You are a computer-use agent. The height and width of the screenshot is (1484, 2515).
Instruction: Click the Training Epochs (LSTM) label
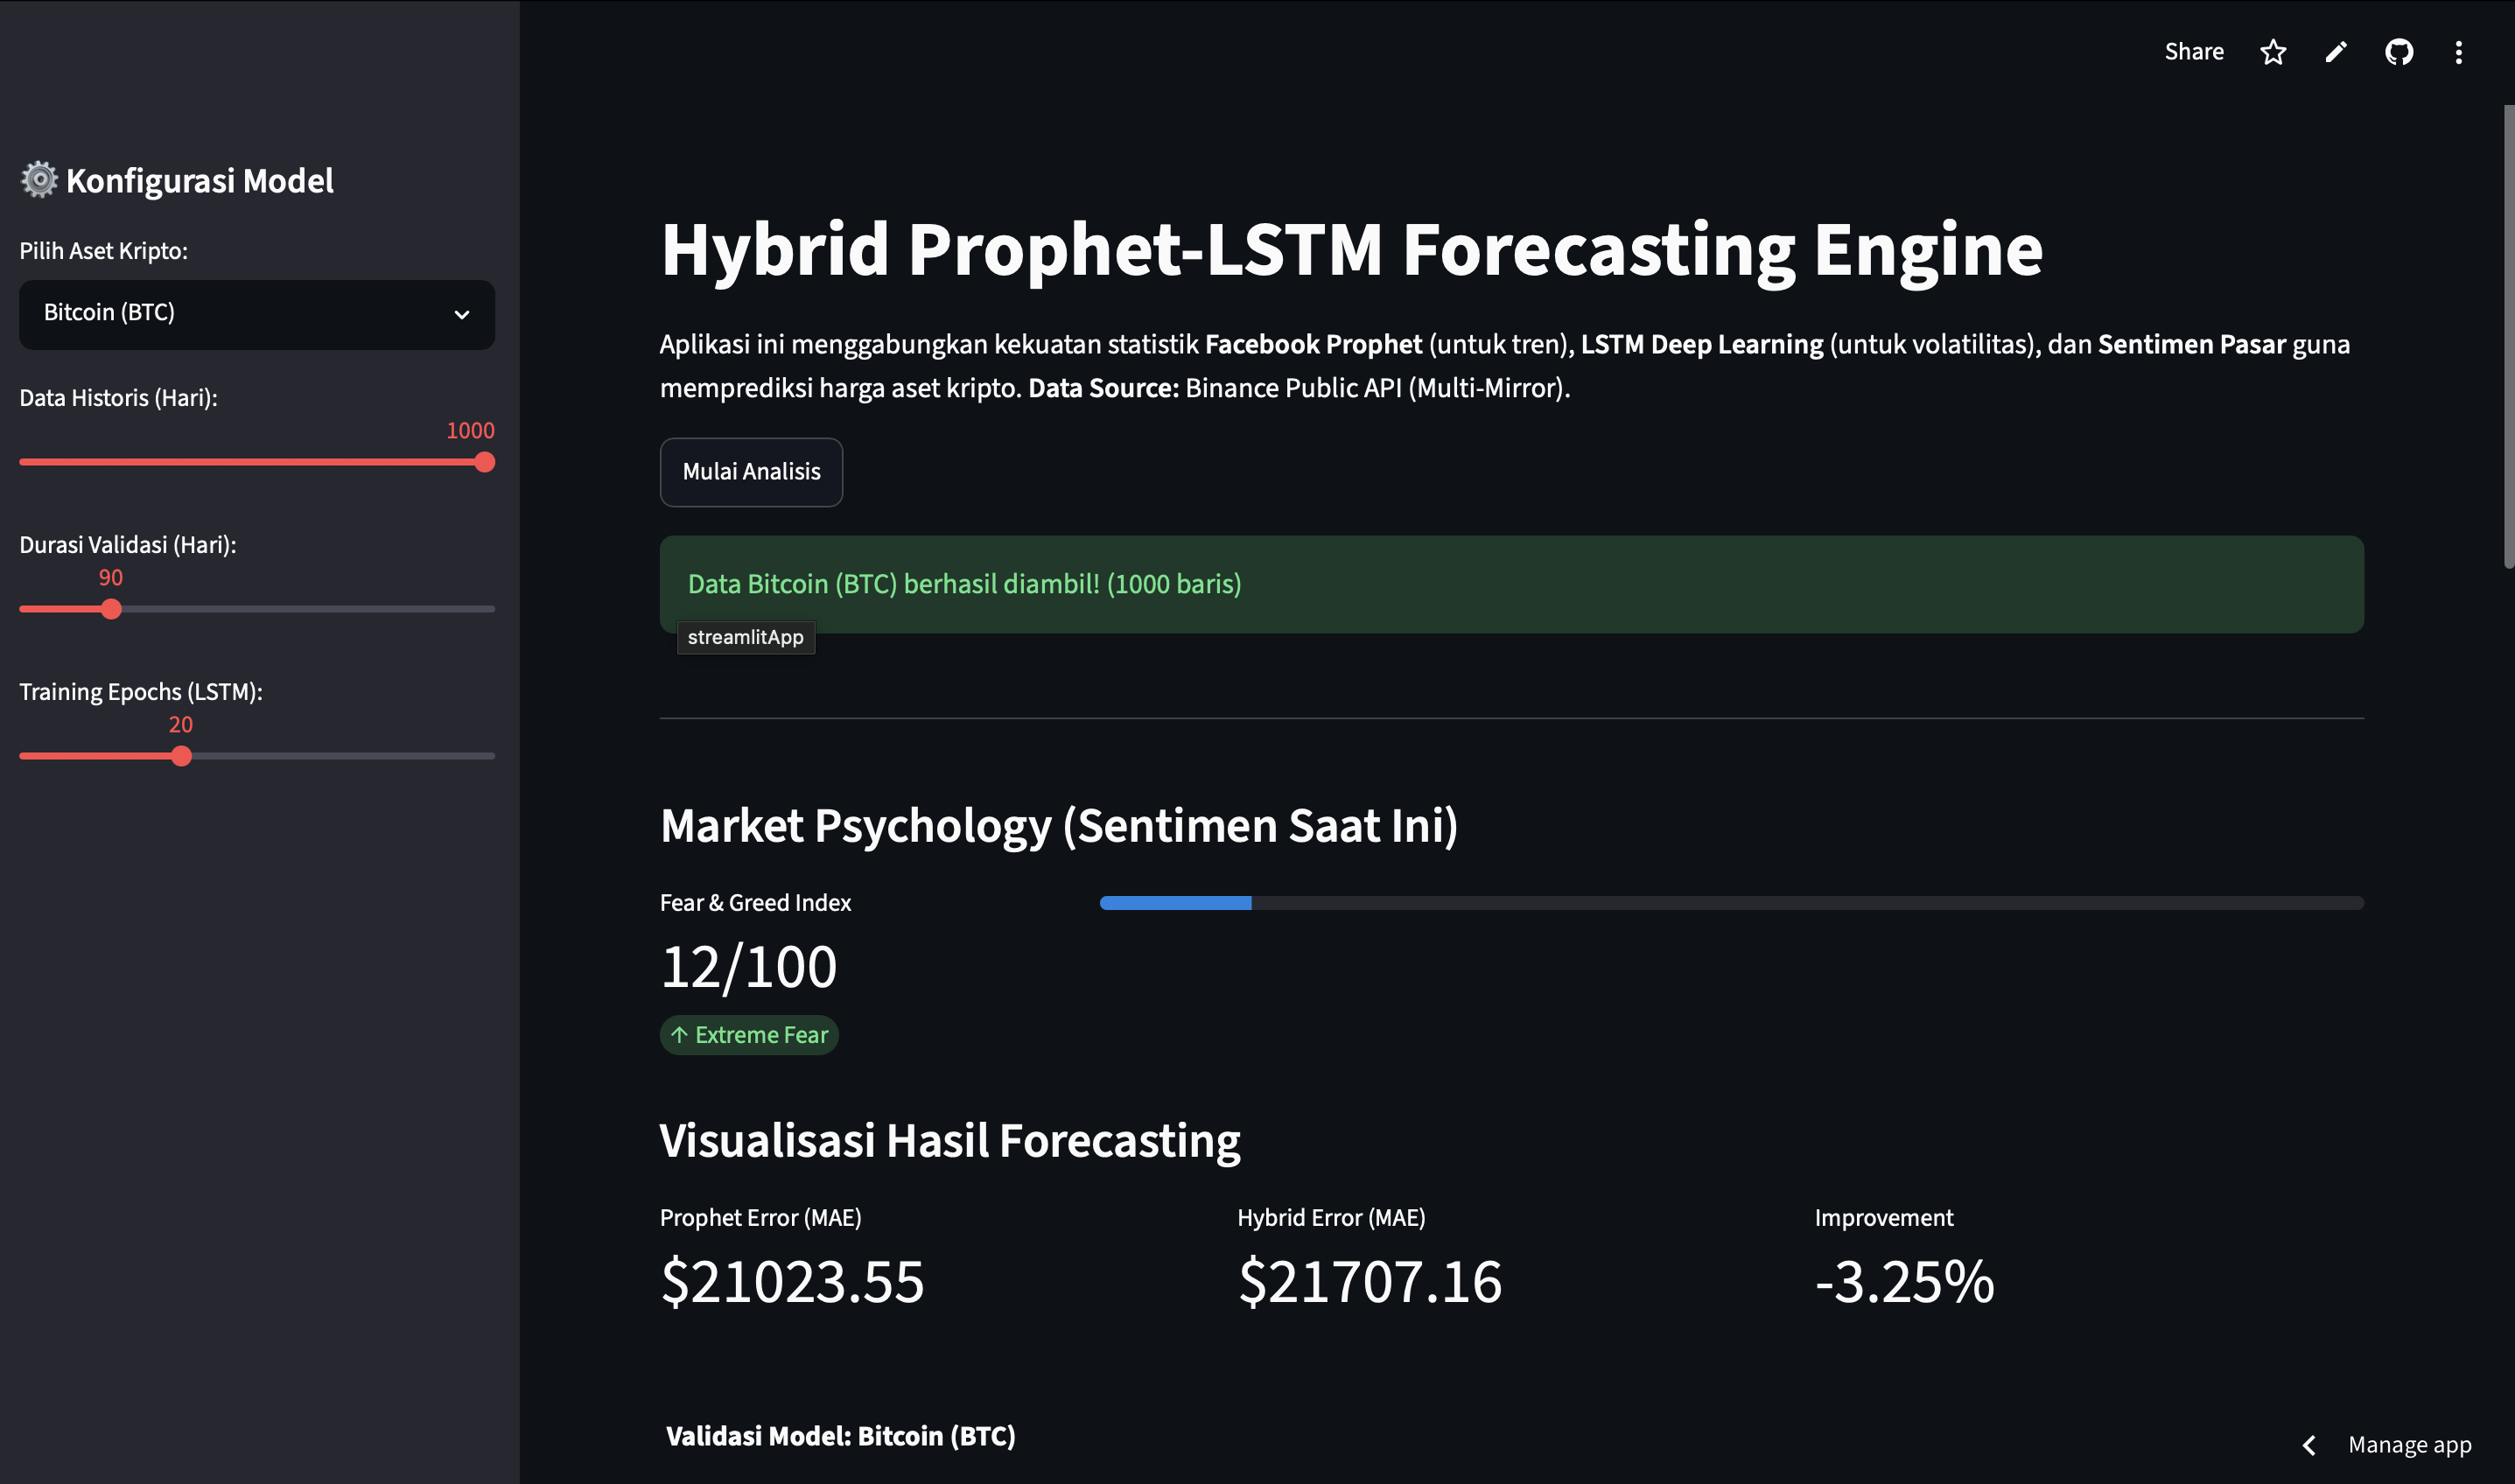coord(141,692)
